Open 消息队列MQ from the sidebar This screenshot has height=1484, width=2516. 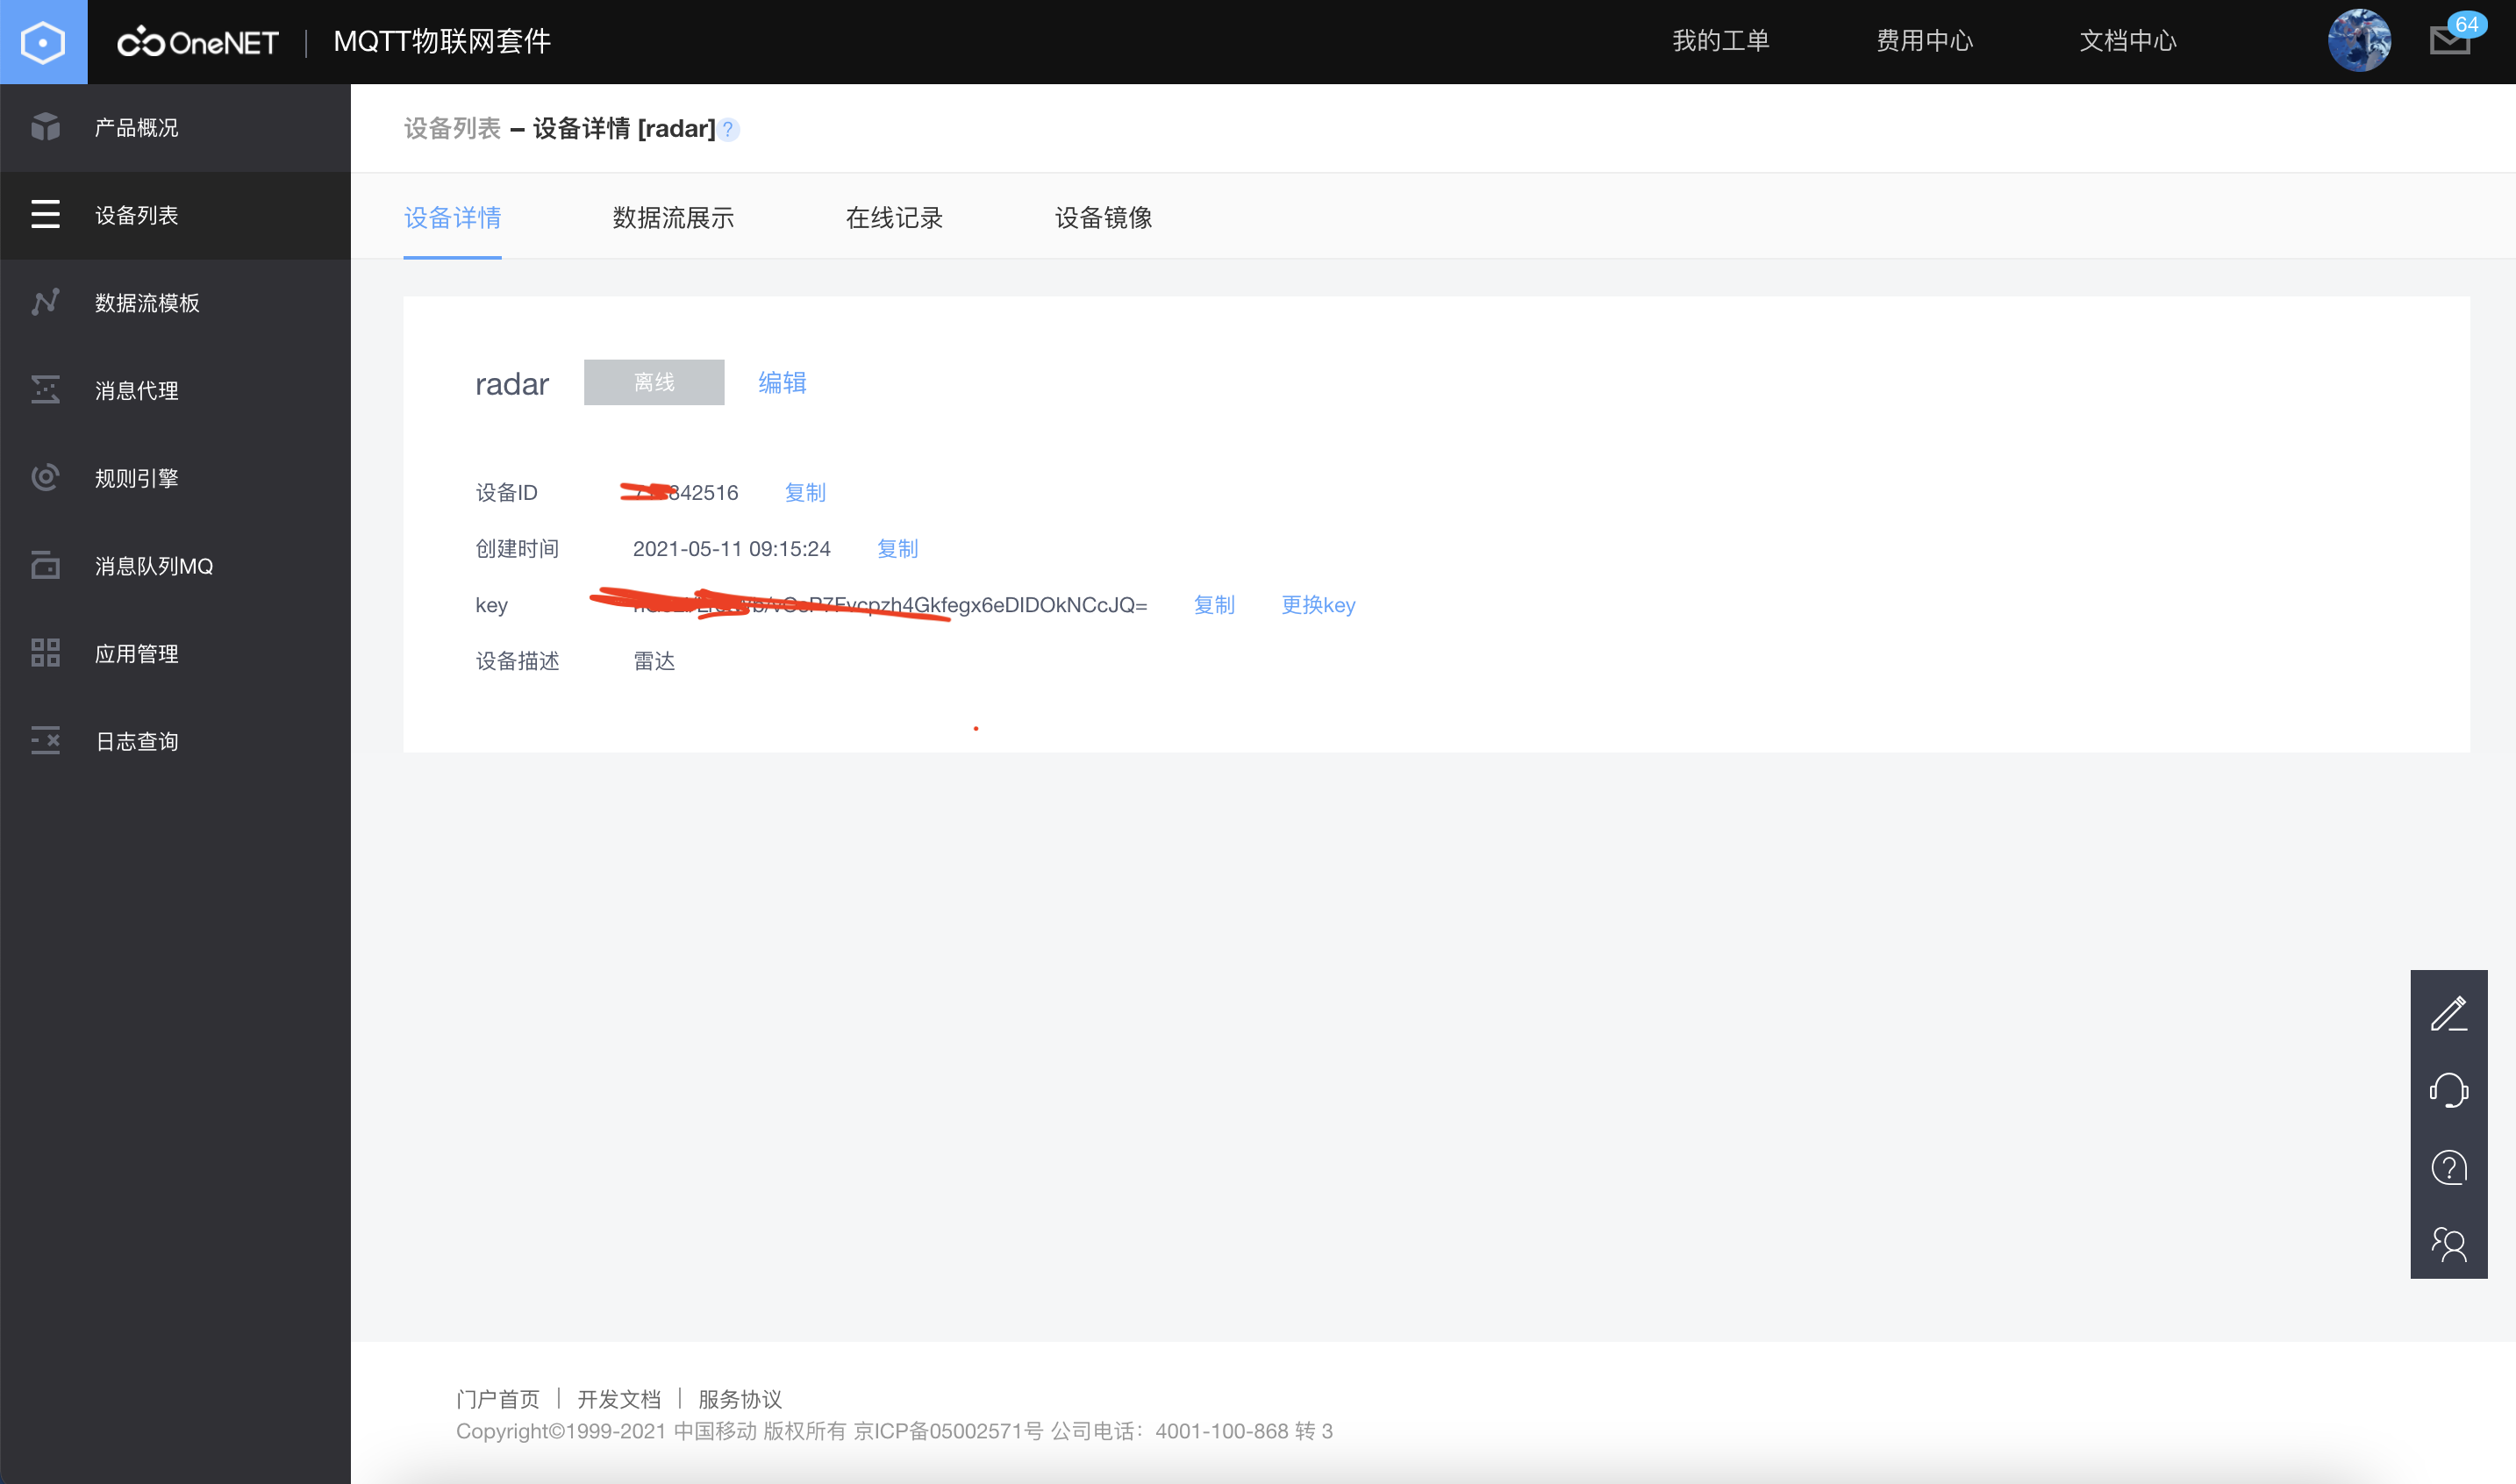(x=45, y=565)
